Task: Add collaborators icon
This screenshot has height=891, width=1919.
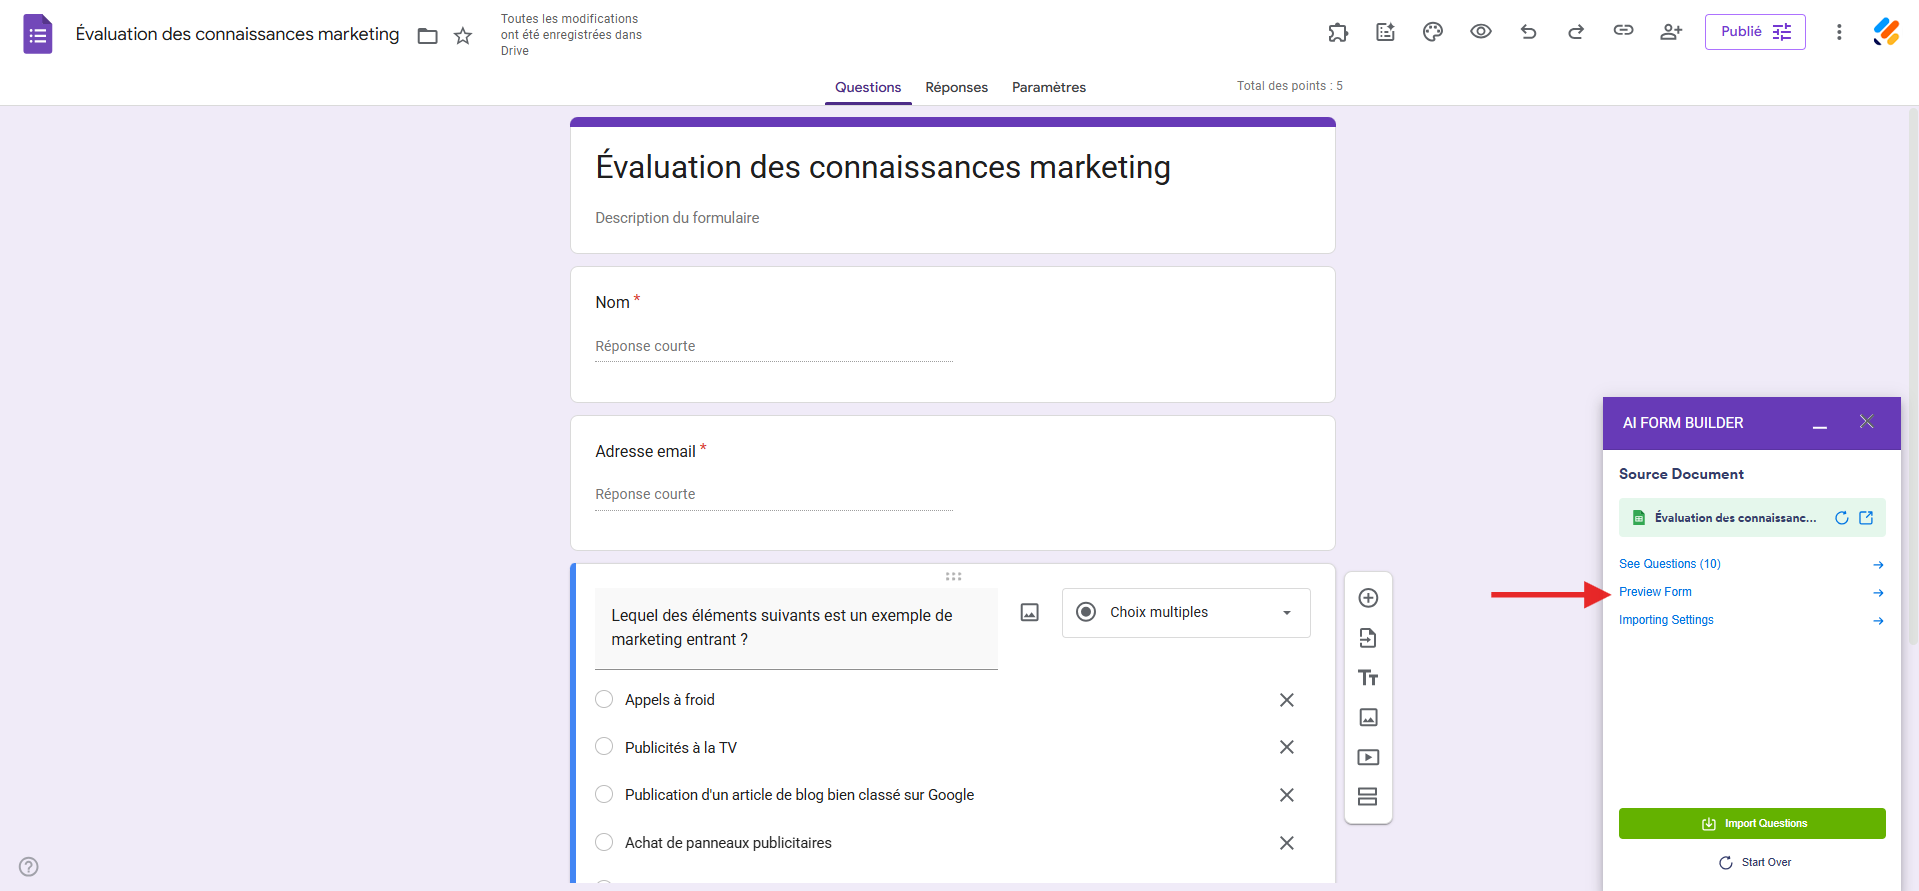Action: pyautogui.click(x=1671, y=32)
